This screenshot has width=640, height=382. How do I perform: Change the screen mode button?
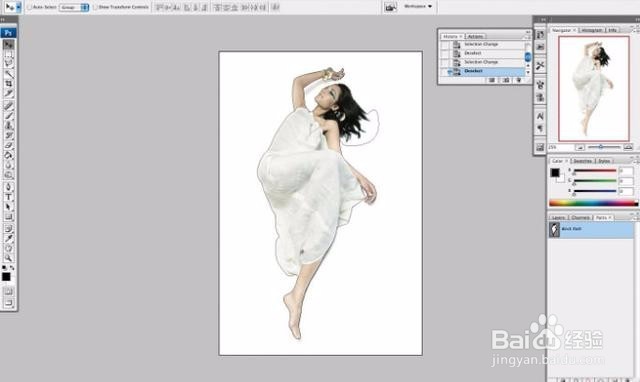tap(9, 303)
